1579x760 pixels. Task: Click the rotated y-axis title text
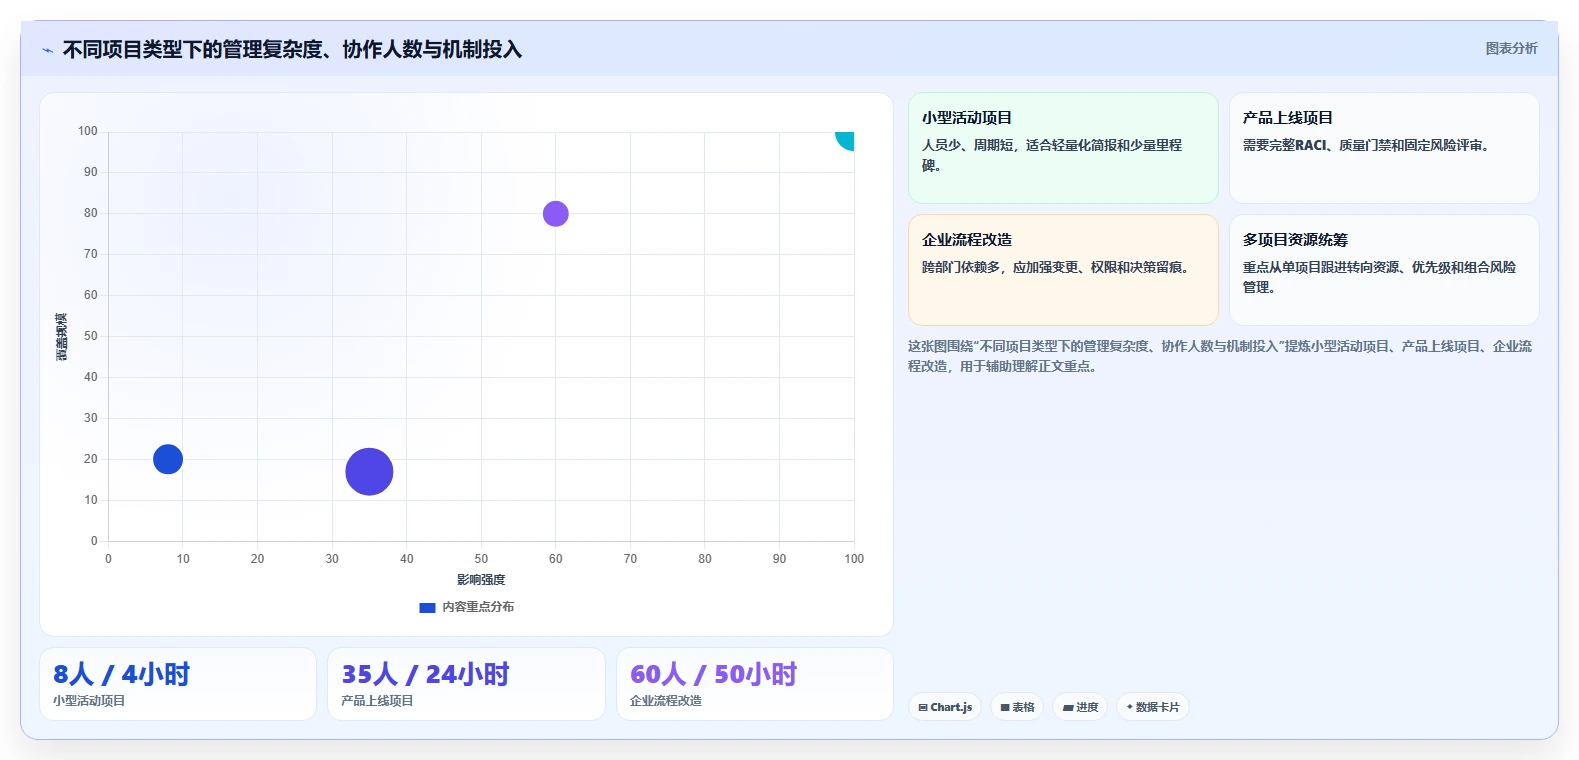coord(62,337)
